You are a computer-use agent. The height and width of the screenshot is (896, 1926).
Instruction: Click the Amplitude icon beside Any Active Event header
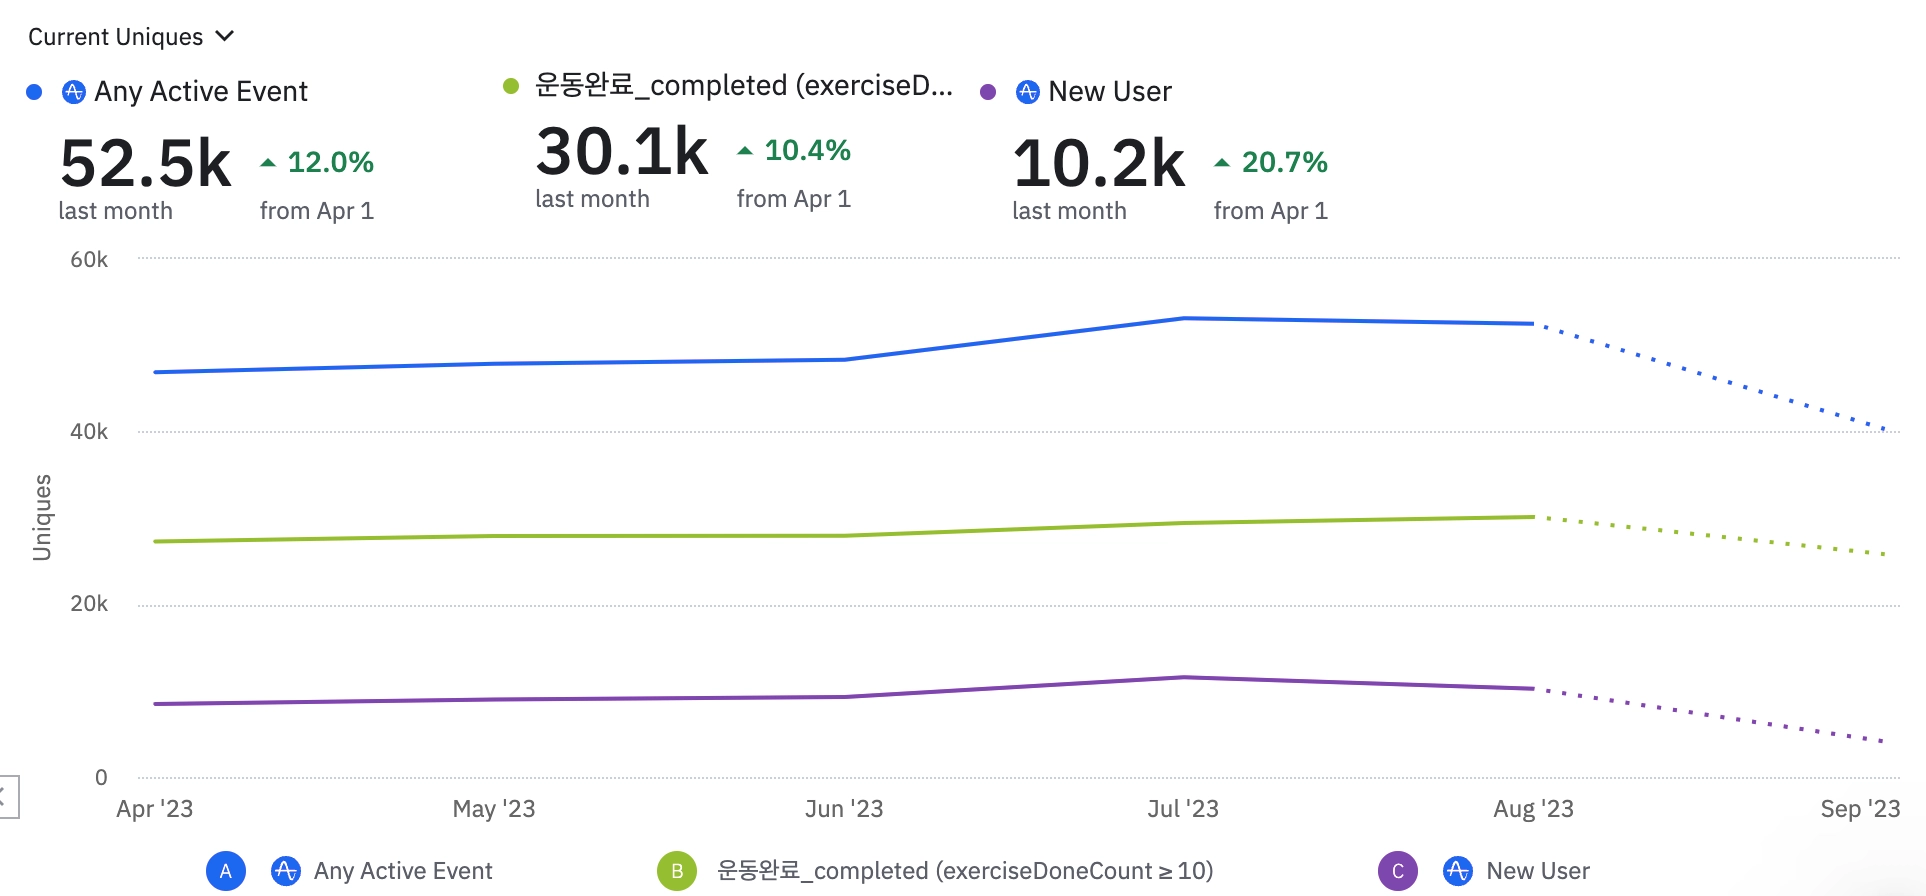click(74, 92)
